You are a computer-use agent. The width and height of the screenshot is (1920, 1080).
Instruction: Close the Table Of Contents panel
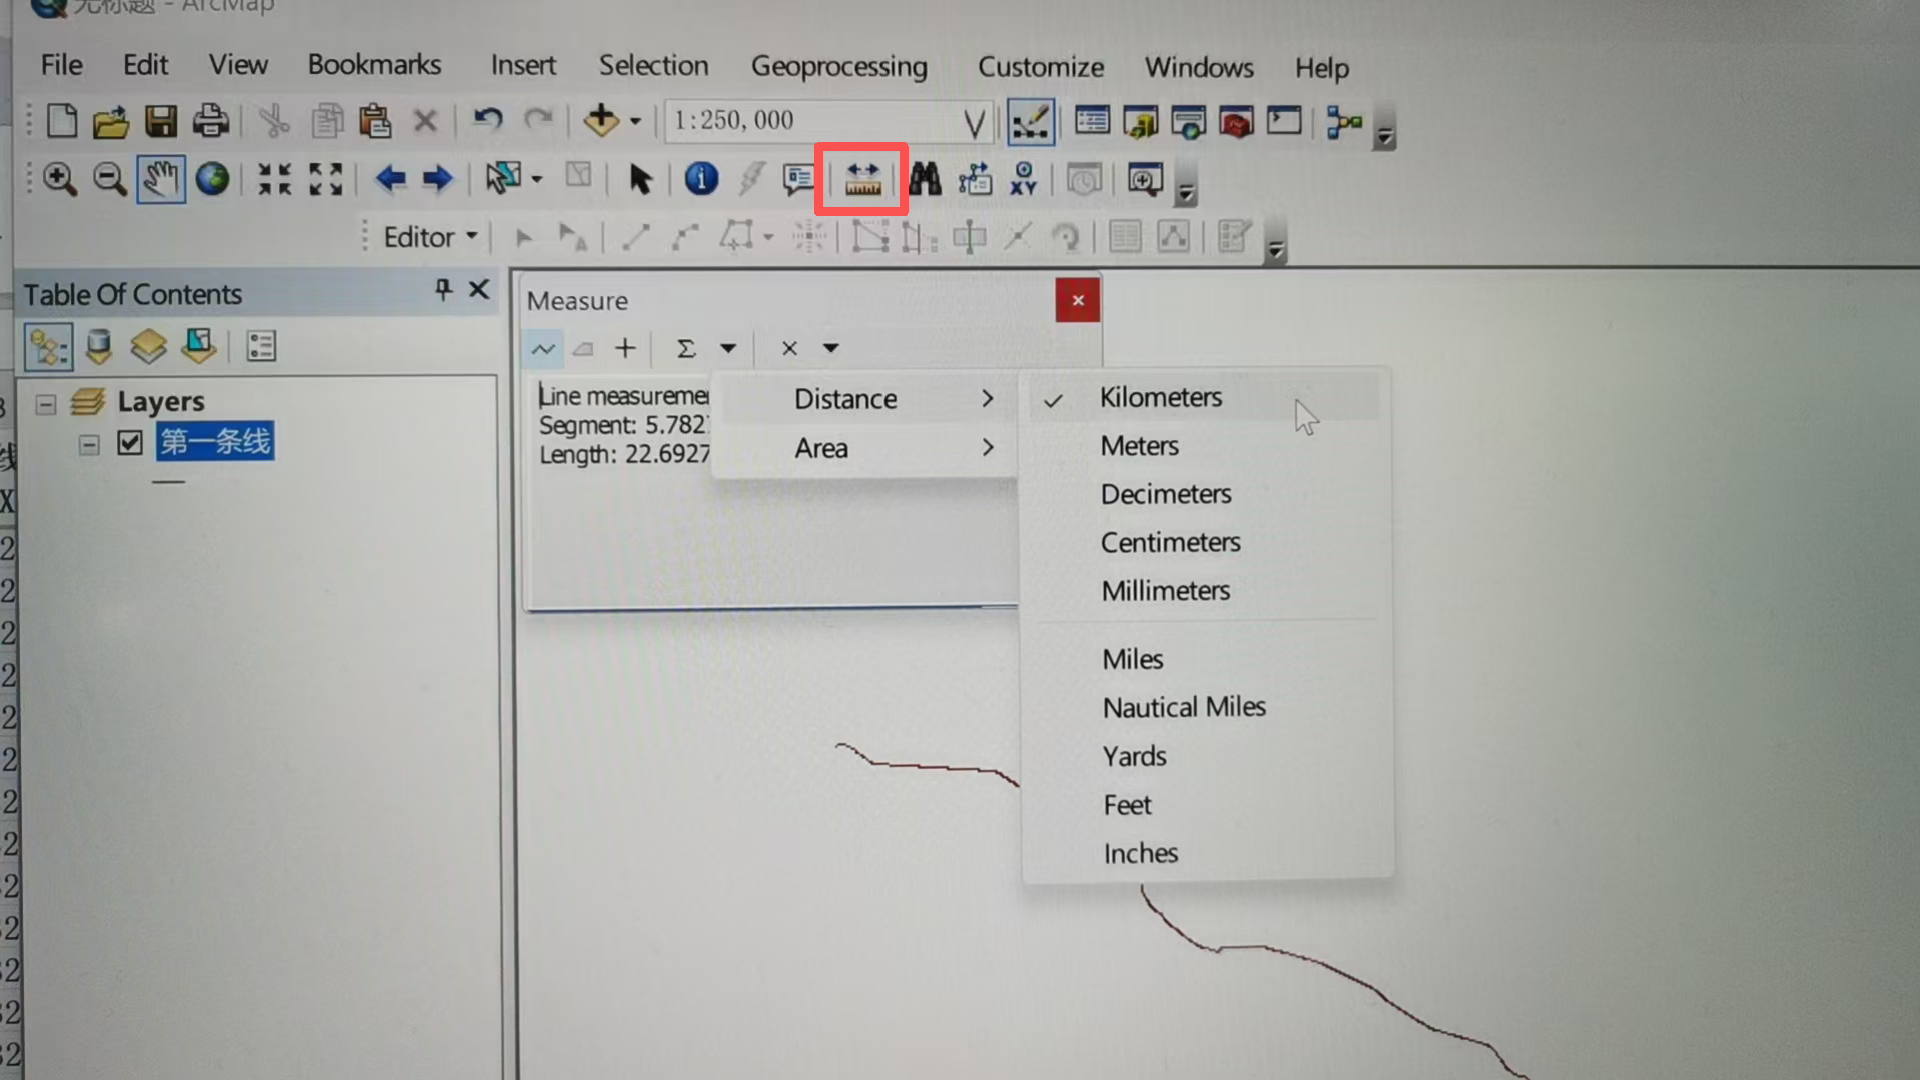(x=479, y=290)
